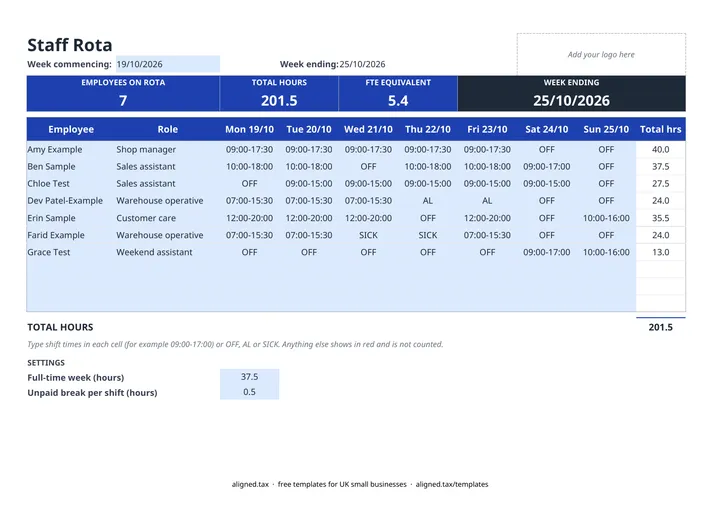Click the 'Customer care' role cell
The width and height of the screenshot is (720, 509).
click(x=168, y=218)
